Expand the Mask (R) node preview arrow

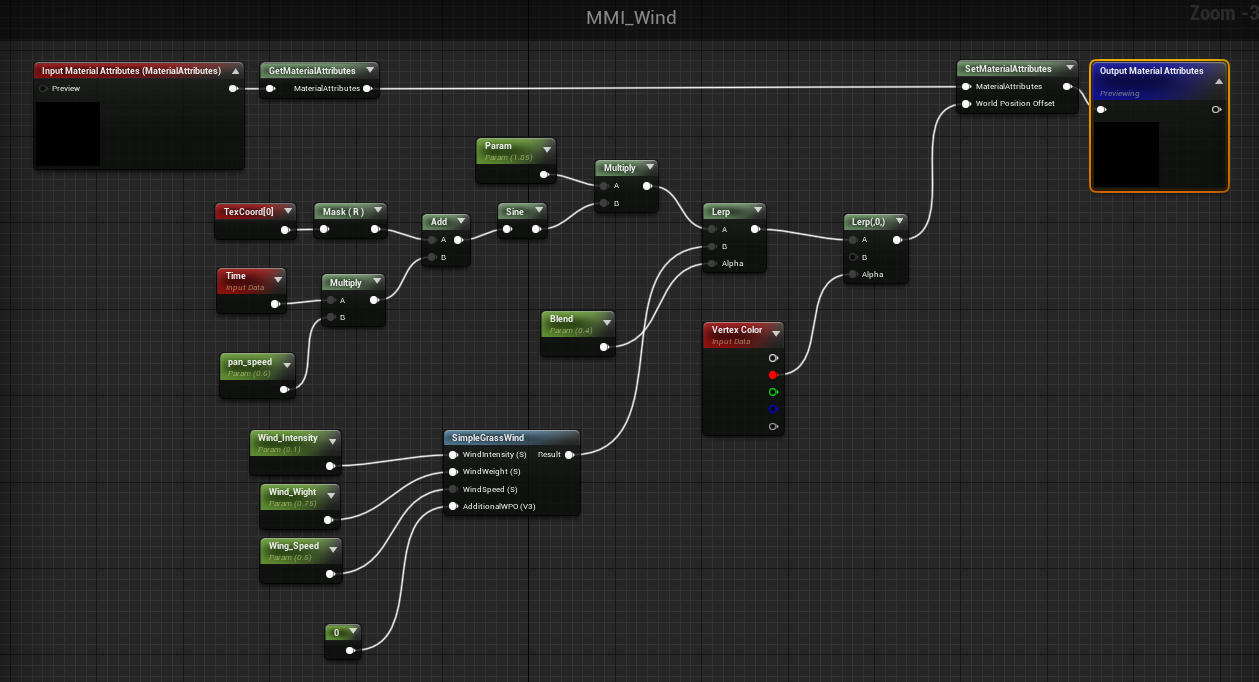377,211
